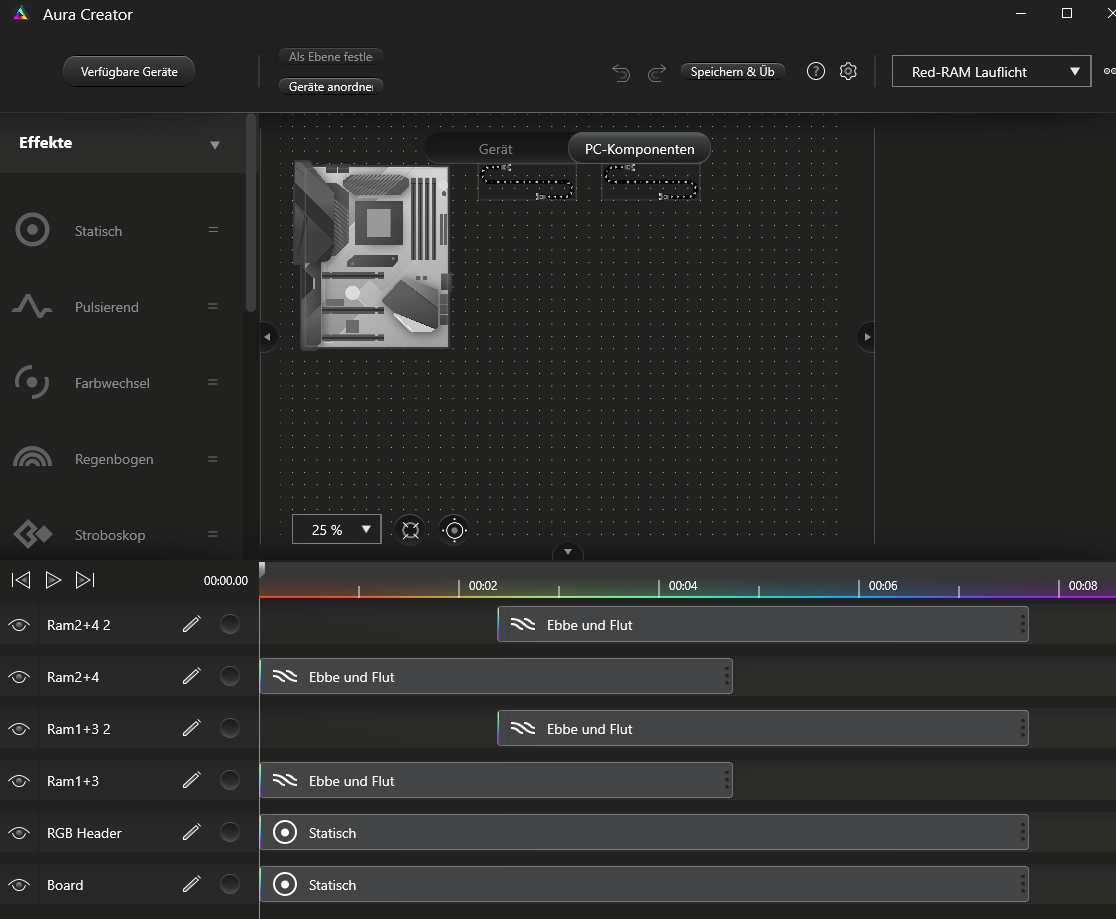
Task: Open help via question mark icon
Action: tap(816, 71)
